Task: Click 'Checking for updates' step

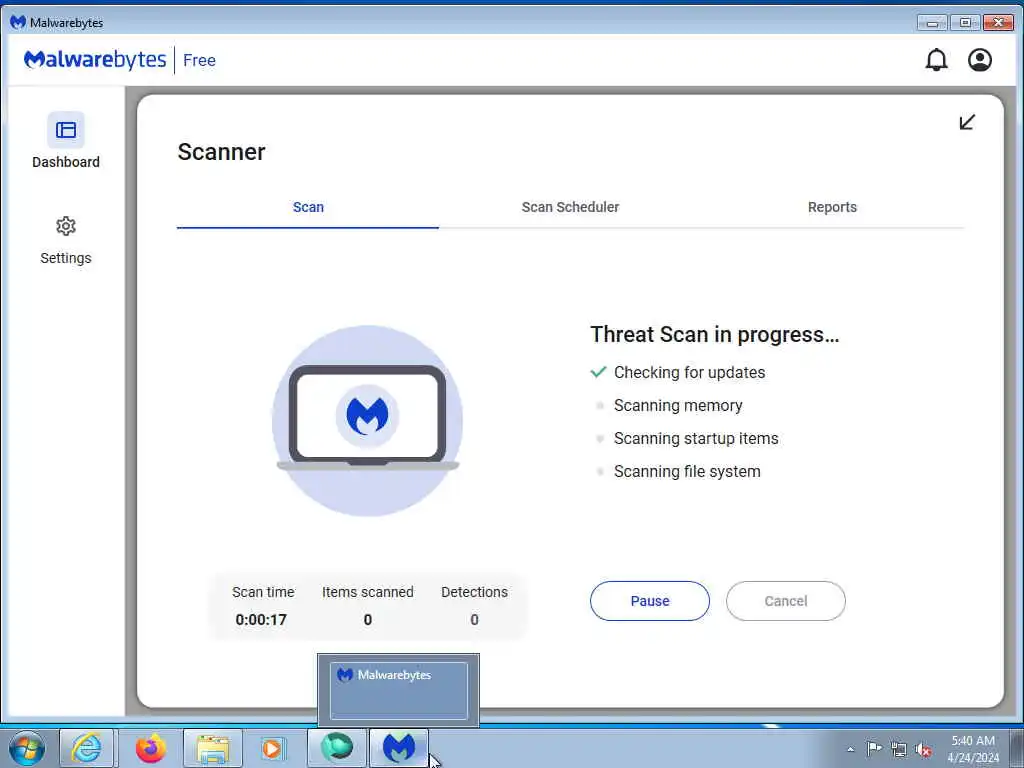Action: (690, 372)
